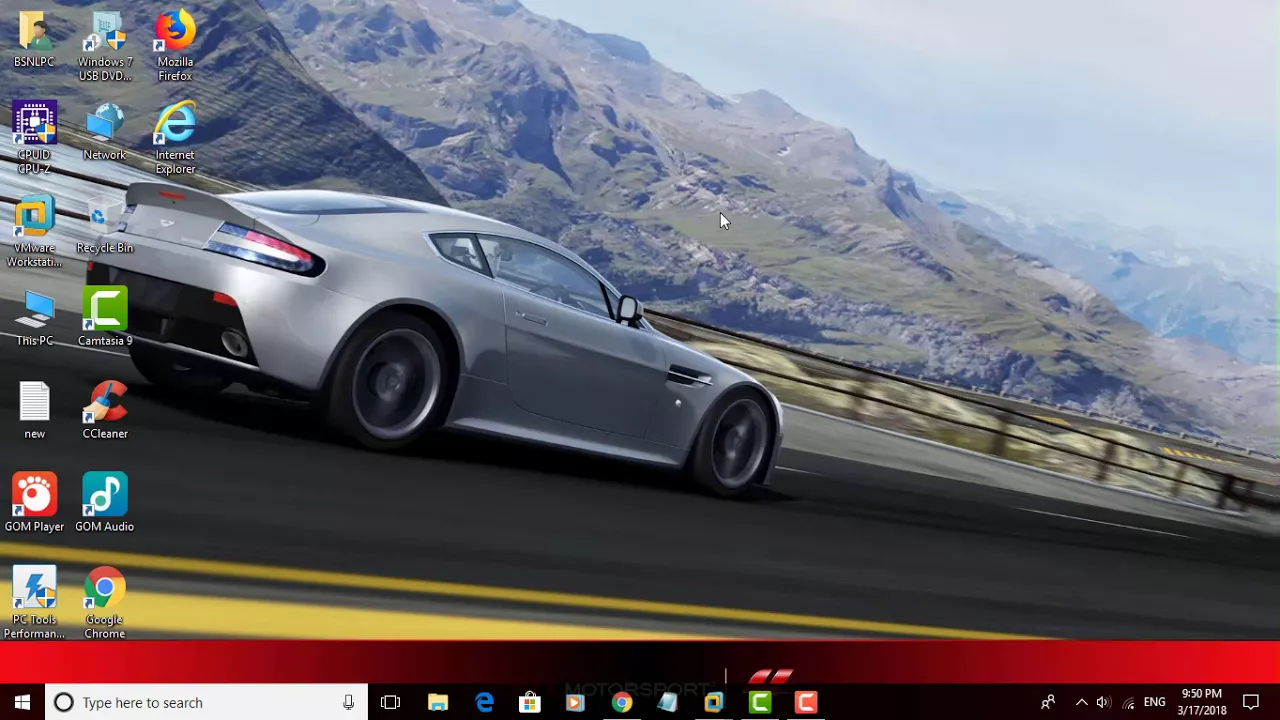Launch Internet Explorer from desktop
Screen dimensions: 1280x720
[x=175, y=138]
